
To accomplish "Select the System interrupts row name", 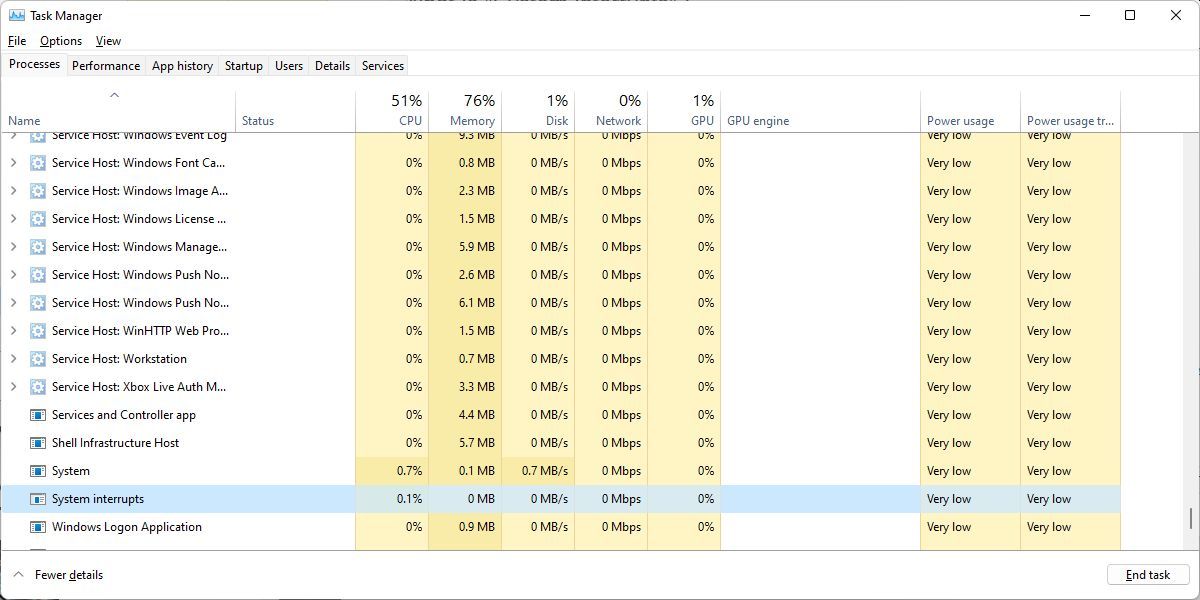I will click(98, 499).
